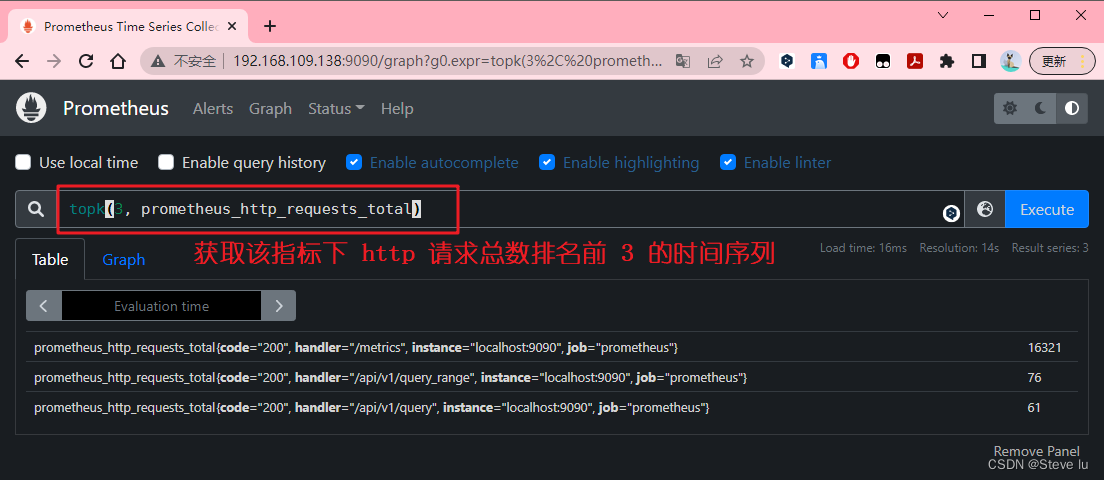The width and height of the screenshot is (1104, 480).
Task: Click the value 61
Action: tap(1034, 408)
